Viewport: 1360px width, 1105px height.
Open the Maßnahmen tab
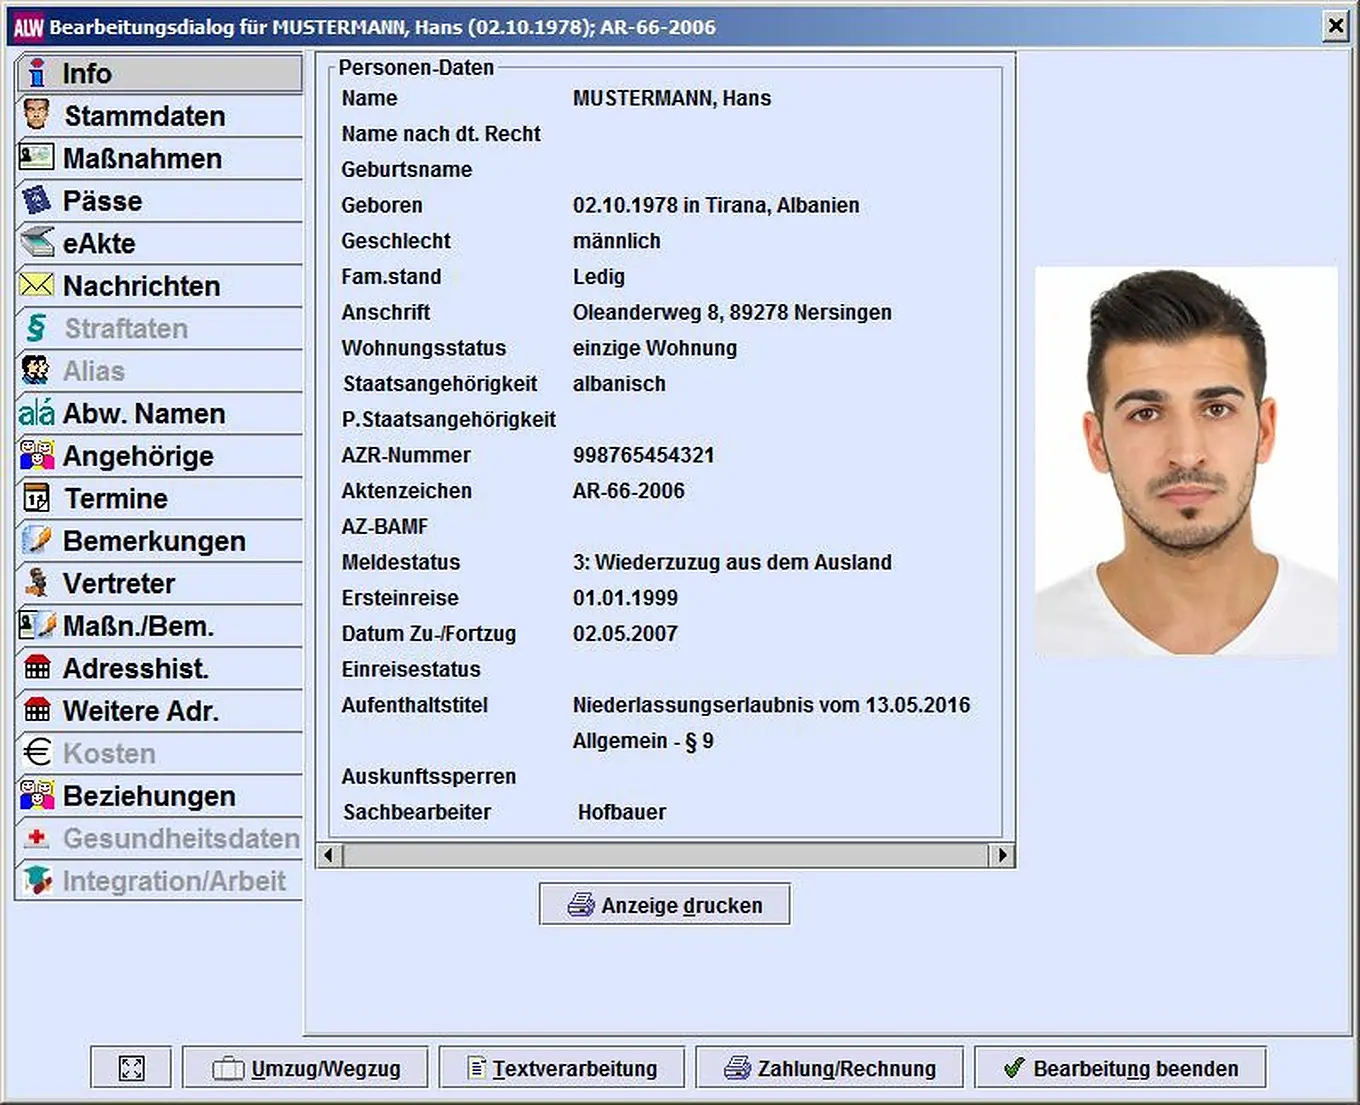142,159
